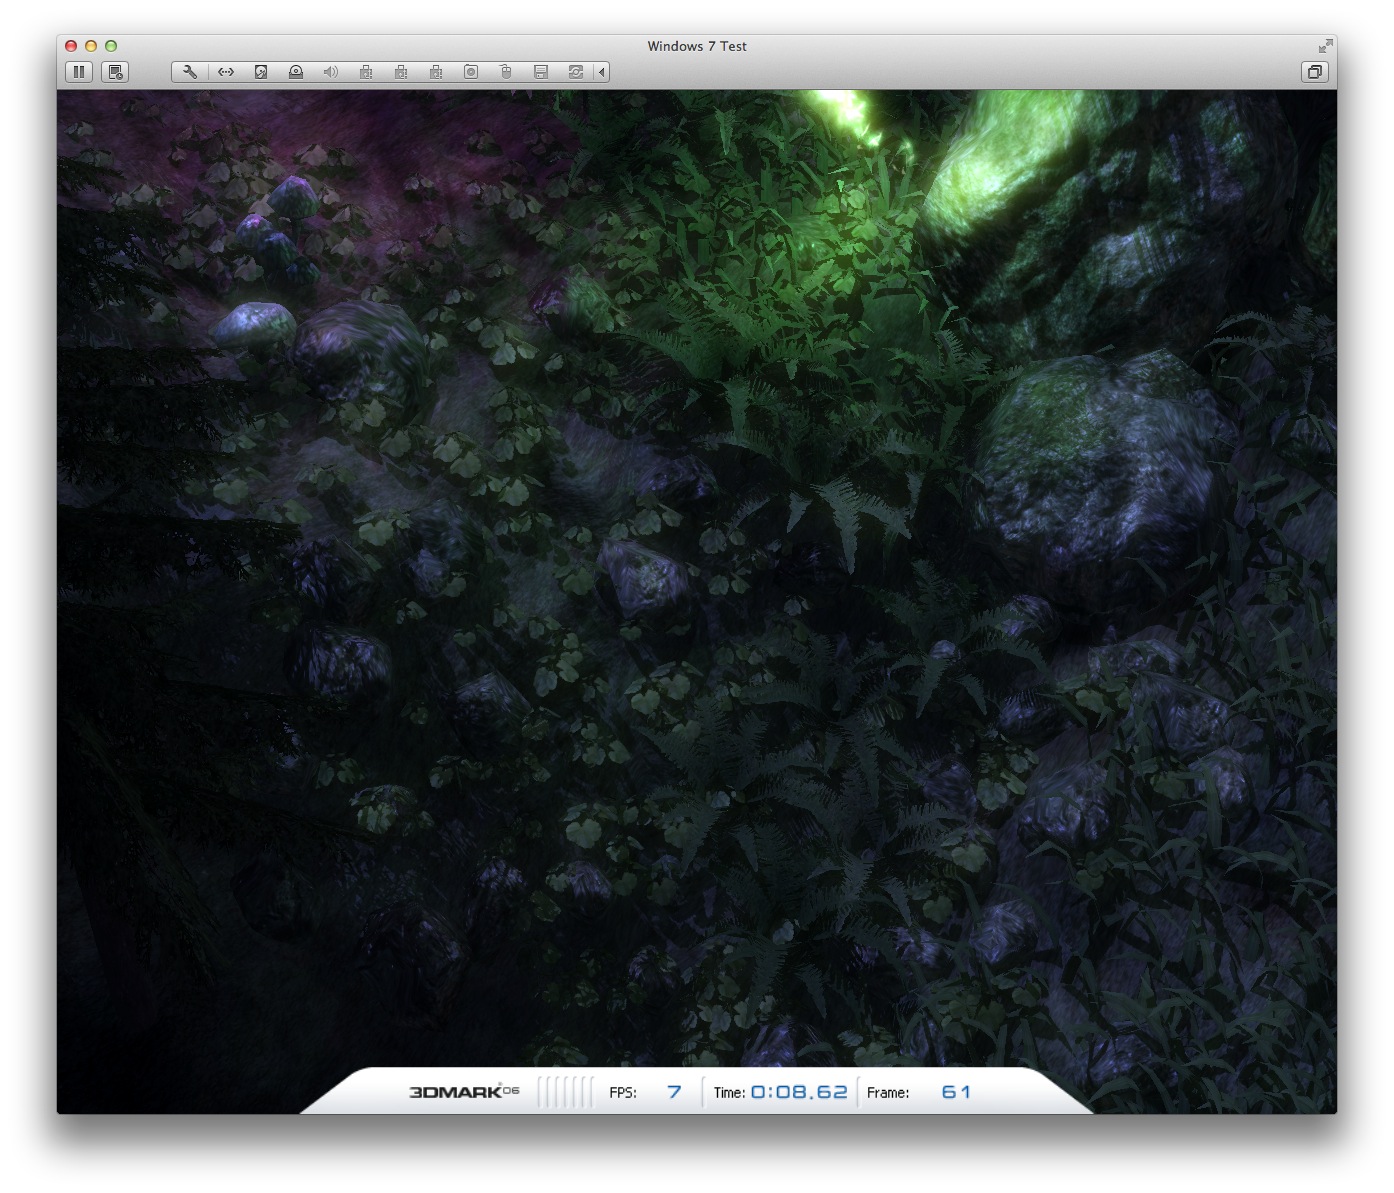Click the "Frame:" label
Viewport: 1394px width, 1193px height.
click(888, 1092)
